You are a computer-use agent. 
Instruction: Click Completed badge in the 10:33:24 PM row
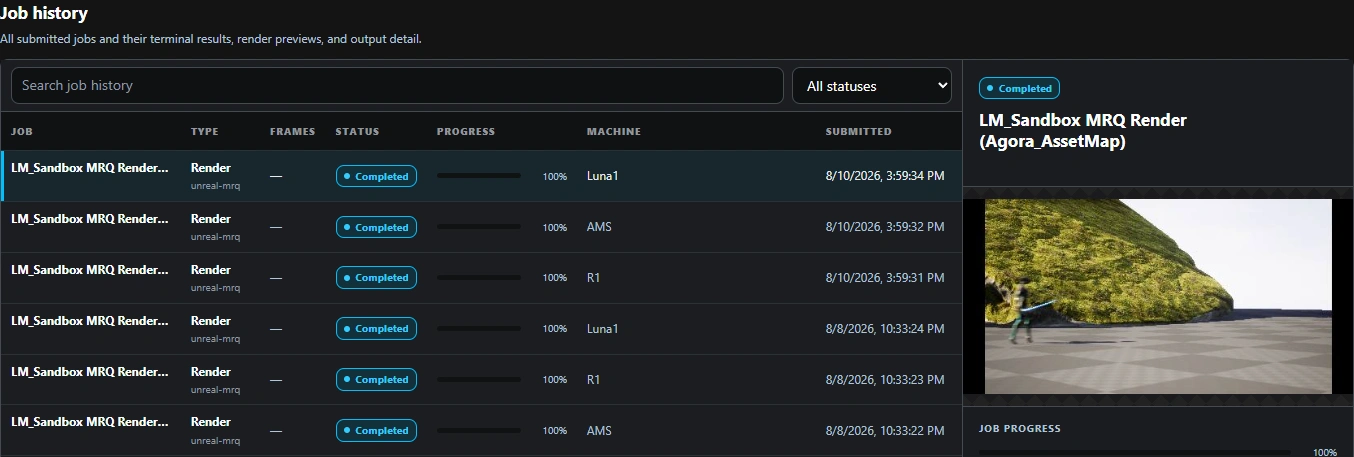pos(376,328)
